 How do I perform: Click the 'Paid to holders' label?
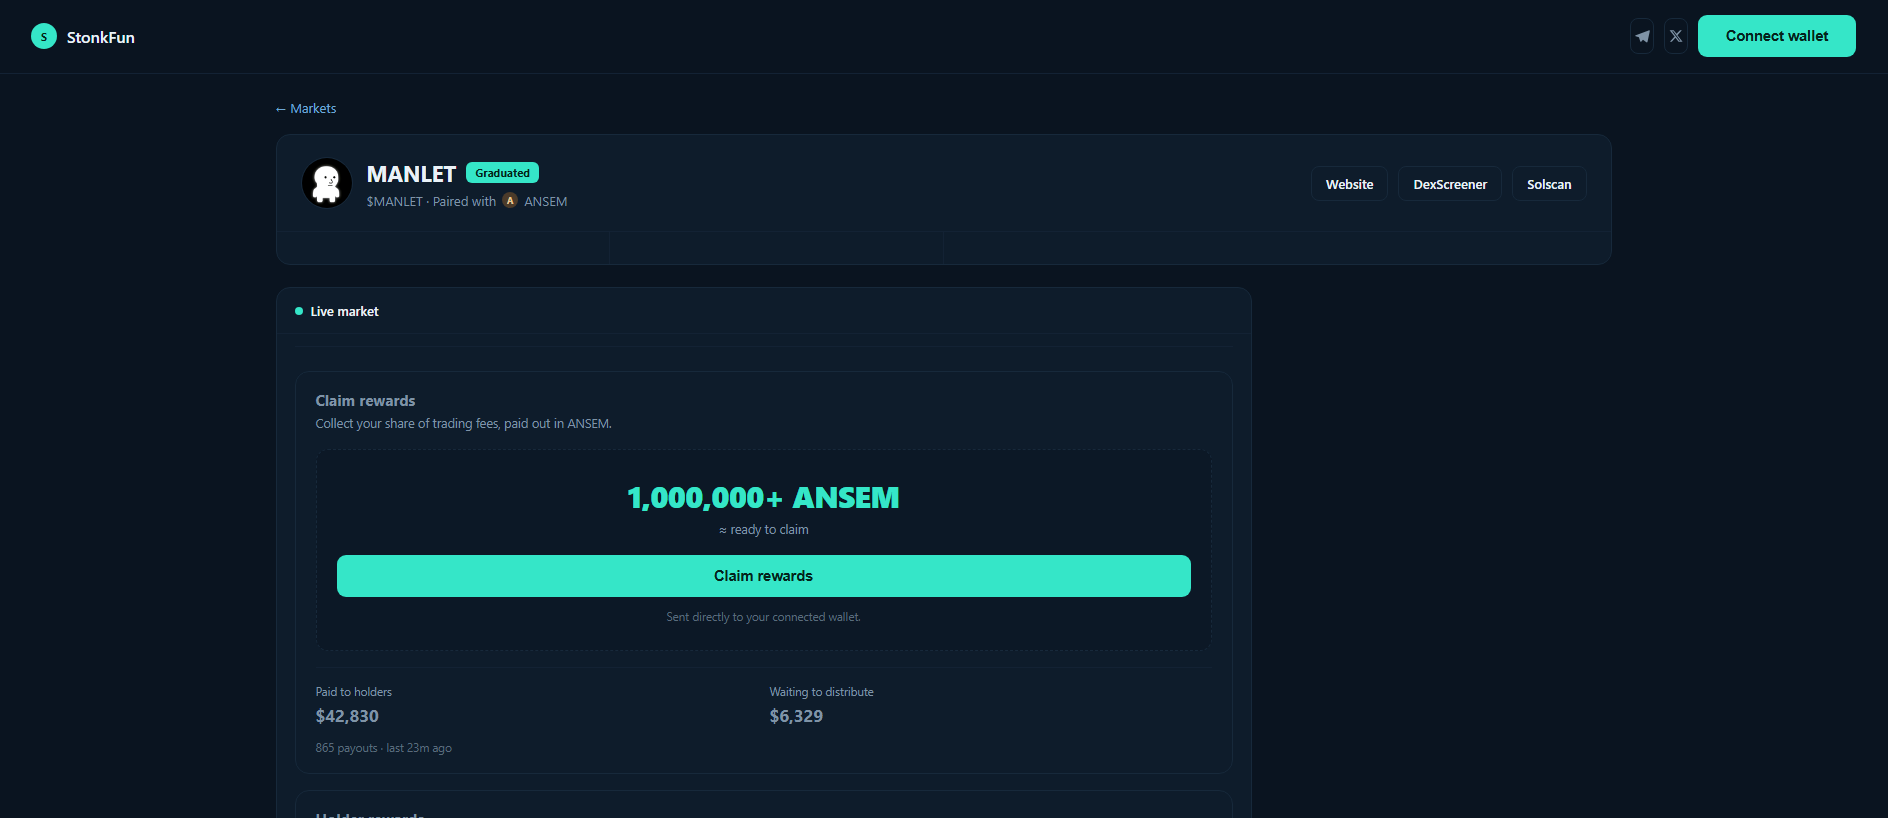(354, 692)
